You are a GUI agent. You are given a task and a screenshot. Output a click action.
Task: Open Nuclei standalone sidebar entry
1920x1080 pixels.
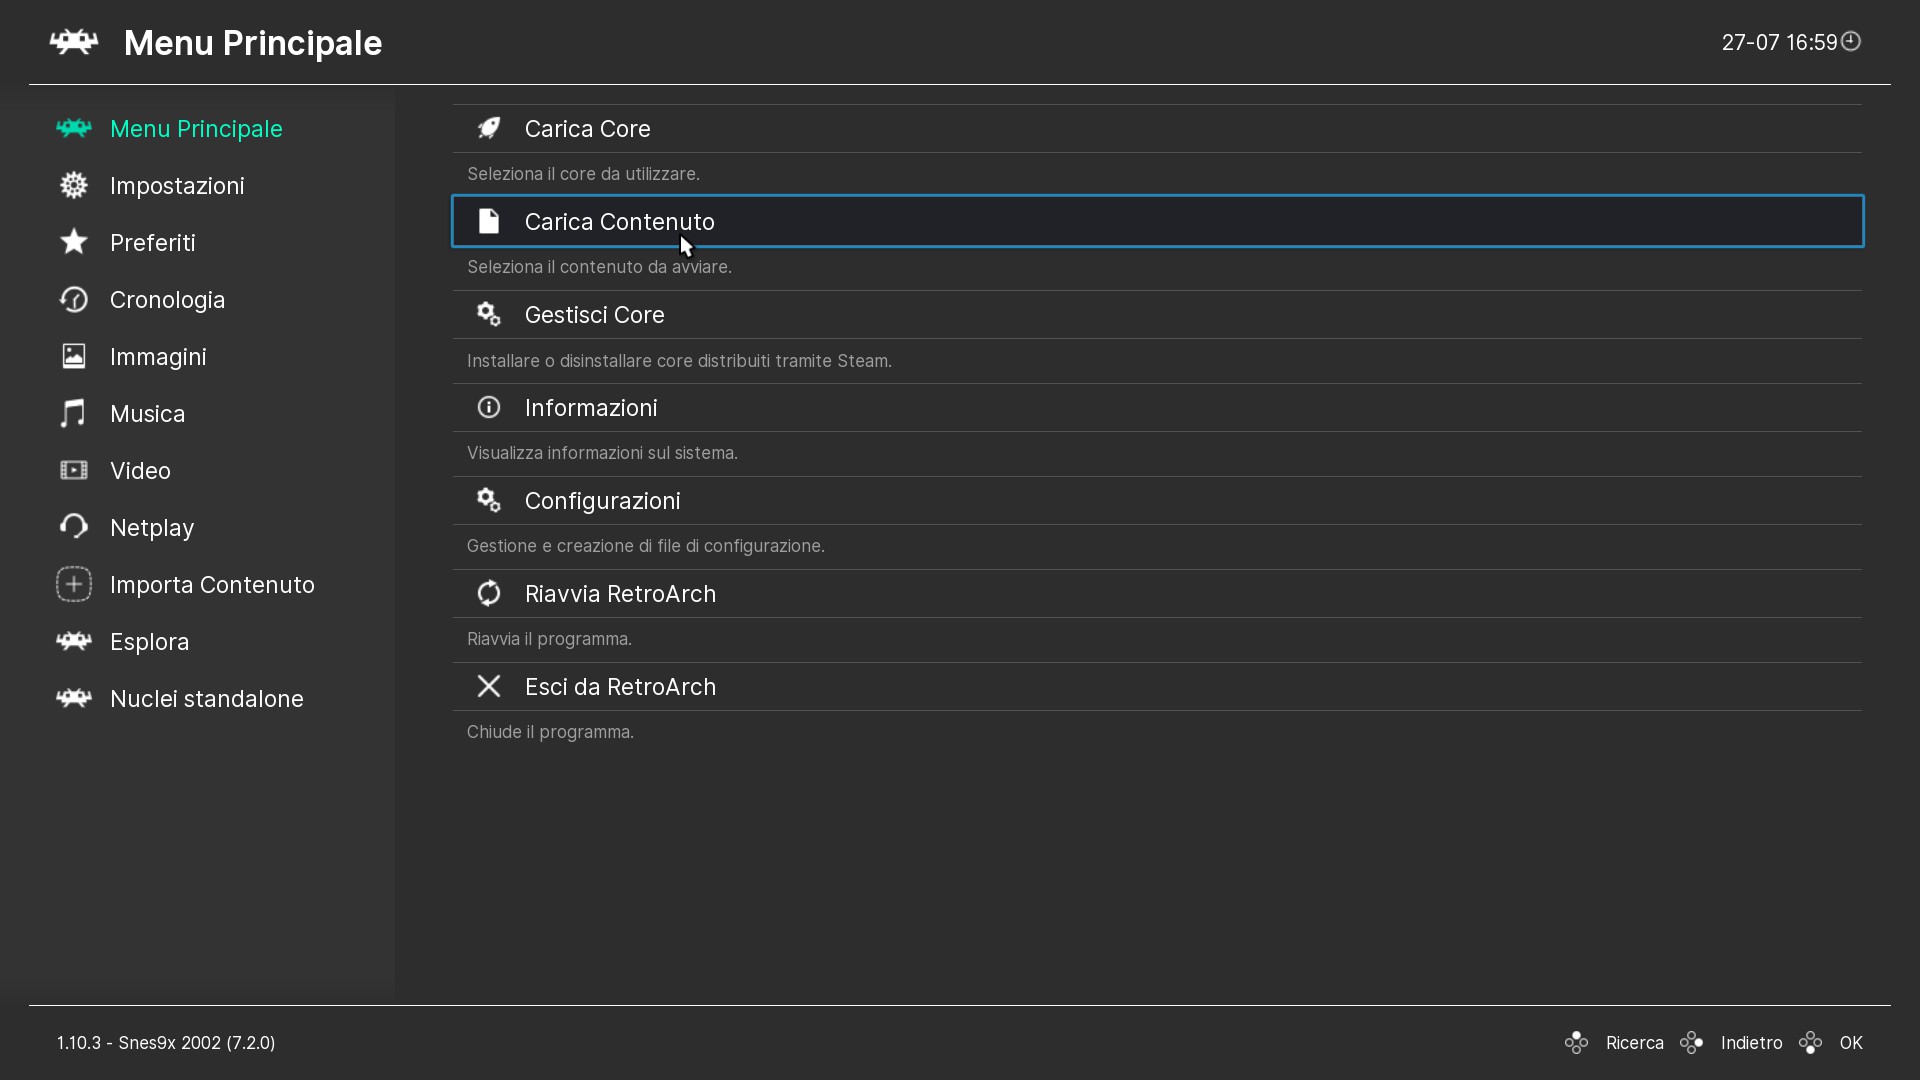coord(206,699)
